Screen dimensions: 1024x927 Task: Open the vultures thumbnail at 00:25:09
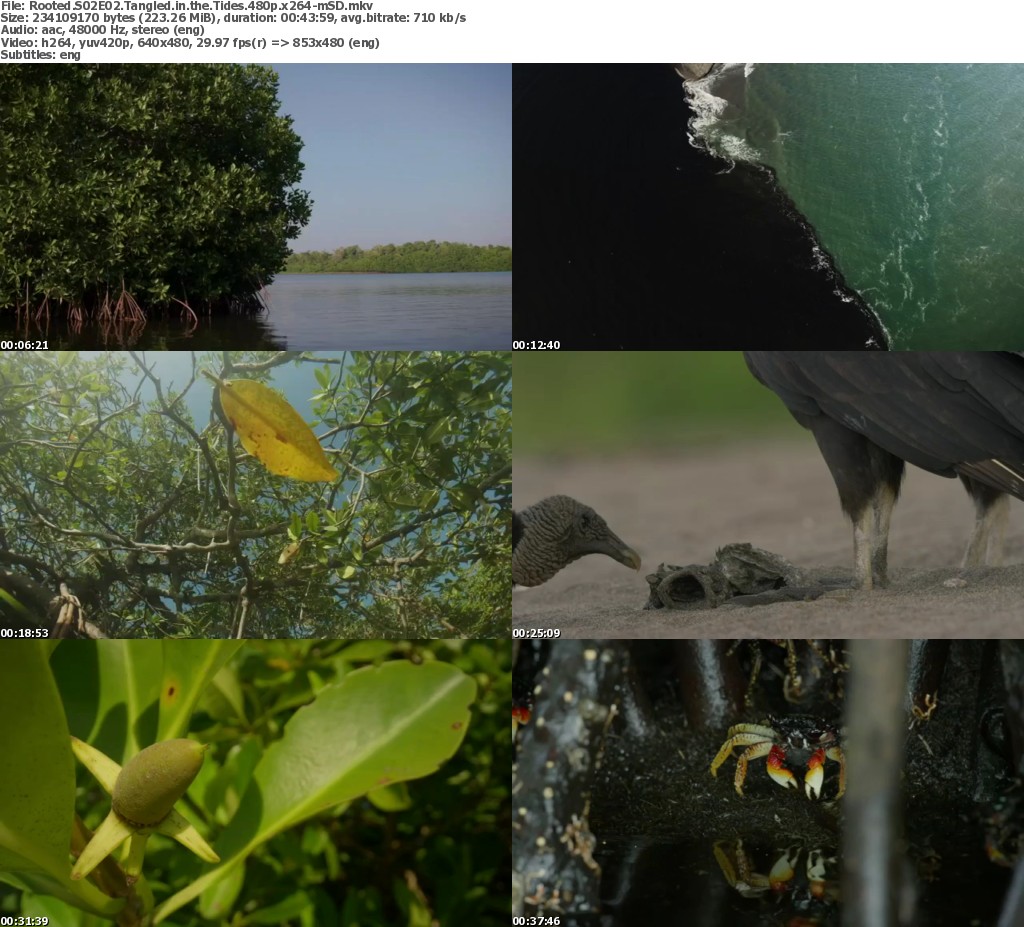[x=768, y=494]
